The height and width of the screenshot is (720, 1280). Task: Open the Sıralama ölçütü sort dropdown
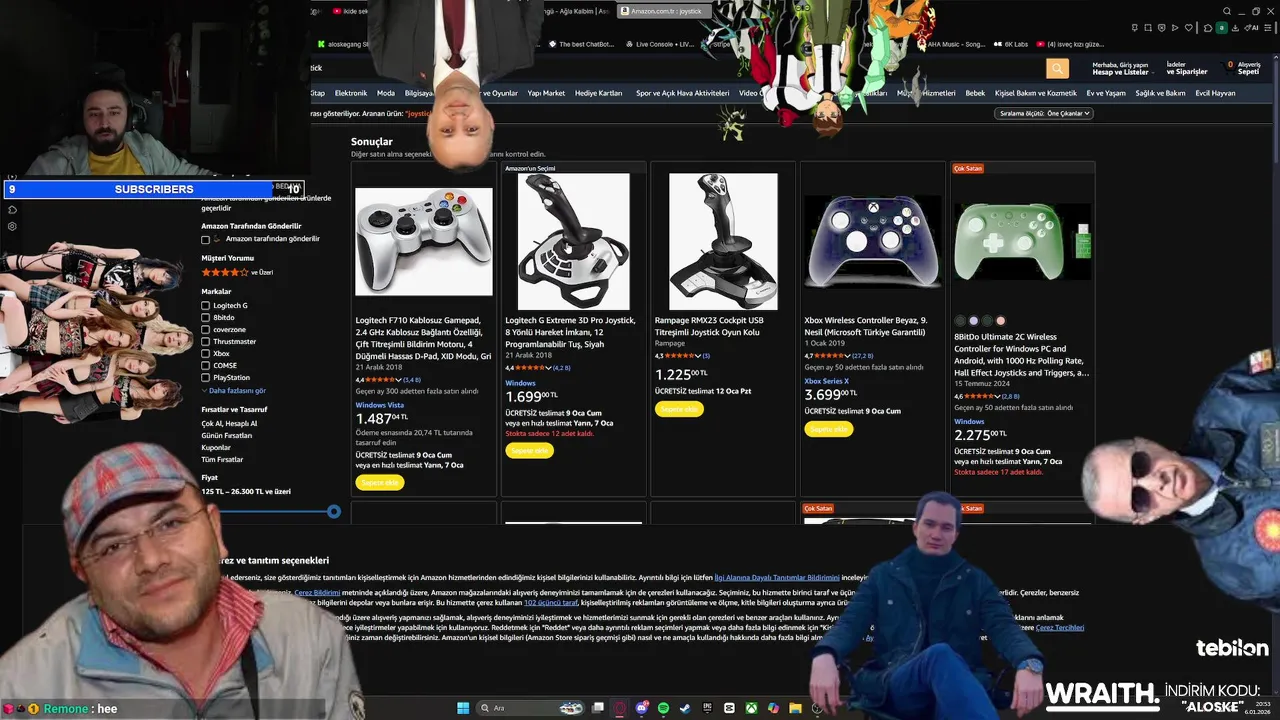pos(1045,113)
